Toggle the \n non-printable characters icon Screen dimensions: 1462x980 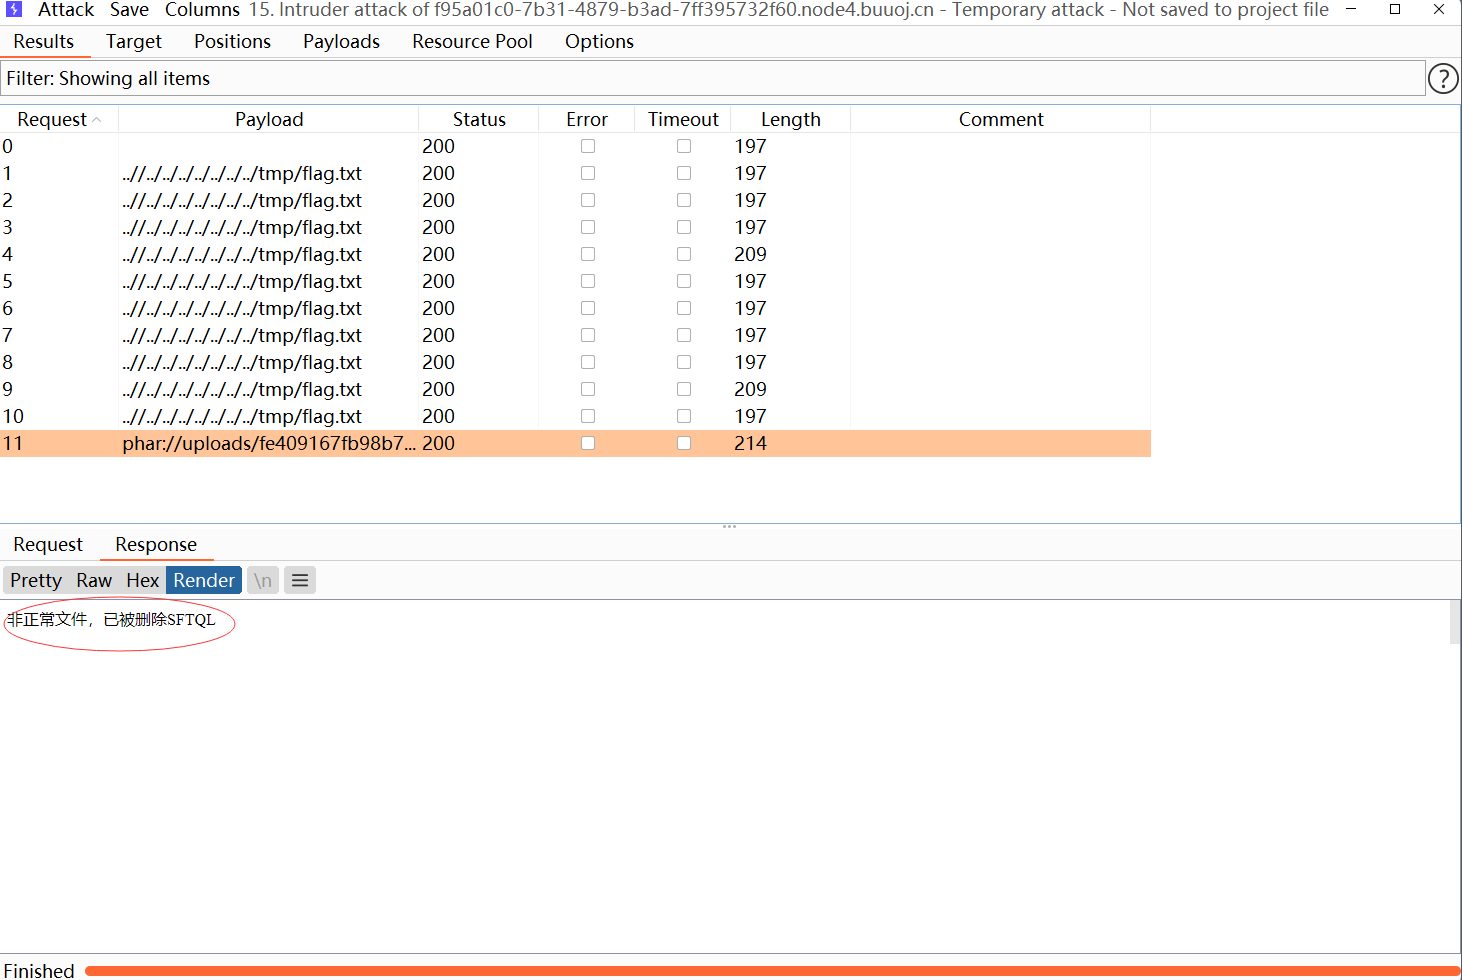pos(263,581)
